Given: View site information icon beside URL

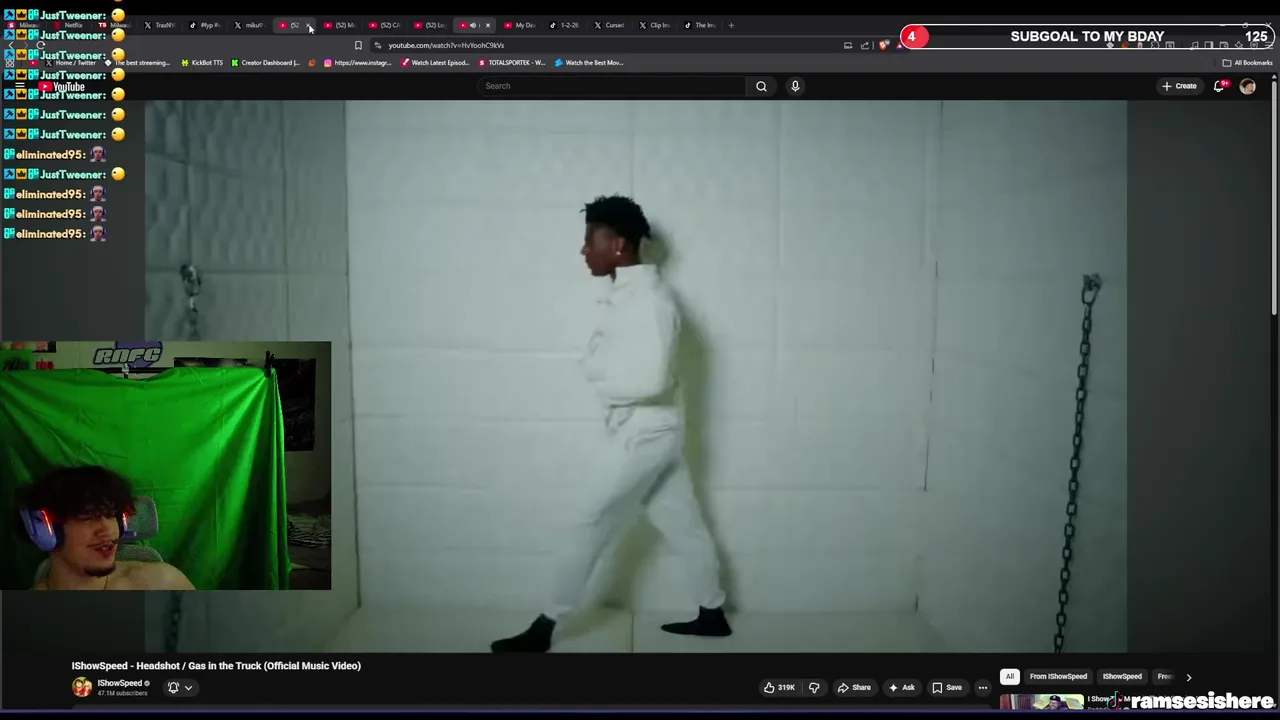Looking at the screenshot, I should (x=377, y=45).
